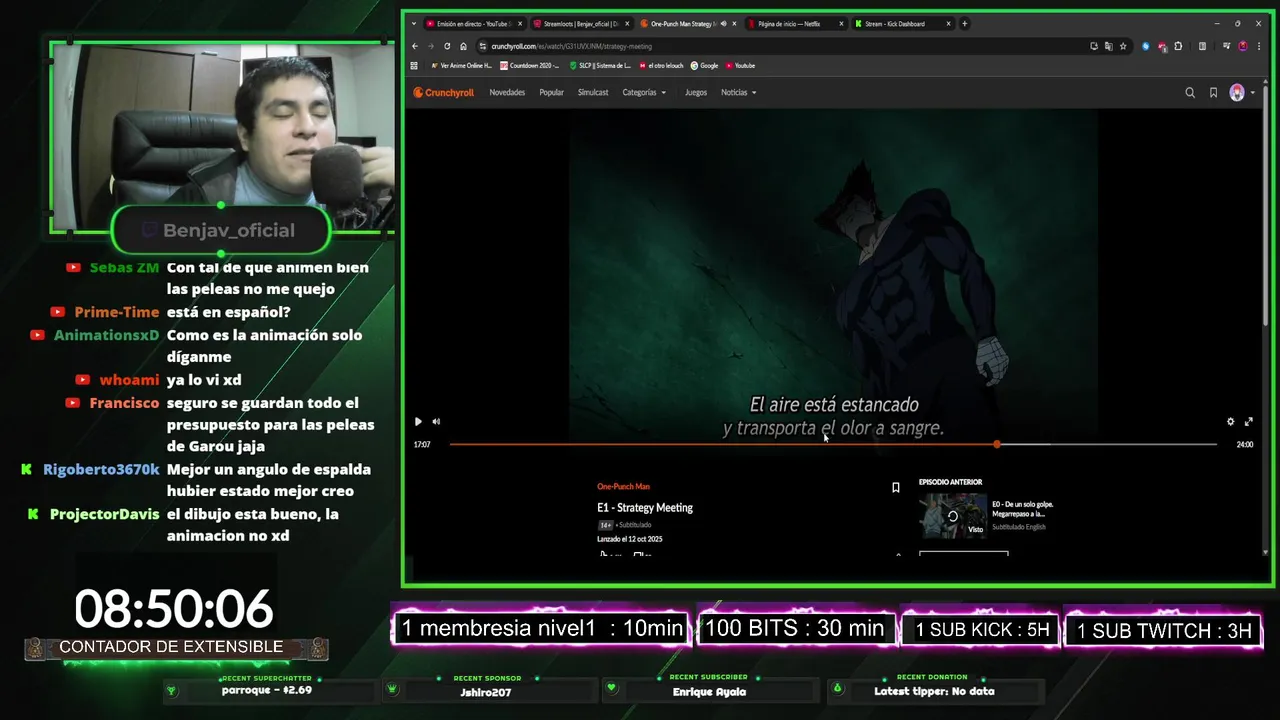Screen dimensions: 1280x720
Task: Click the 24:00 duration text
Action: pyautogui.click(x=1245, y=445)
